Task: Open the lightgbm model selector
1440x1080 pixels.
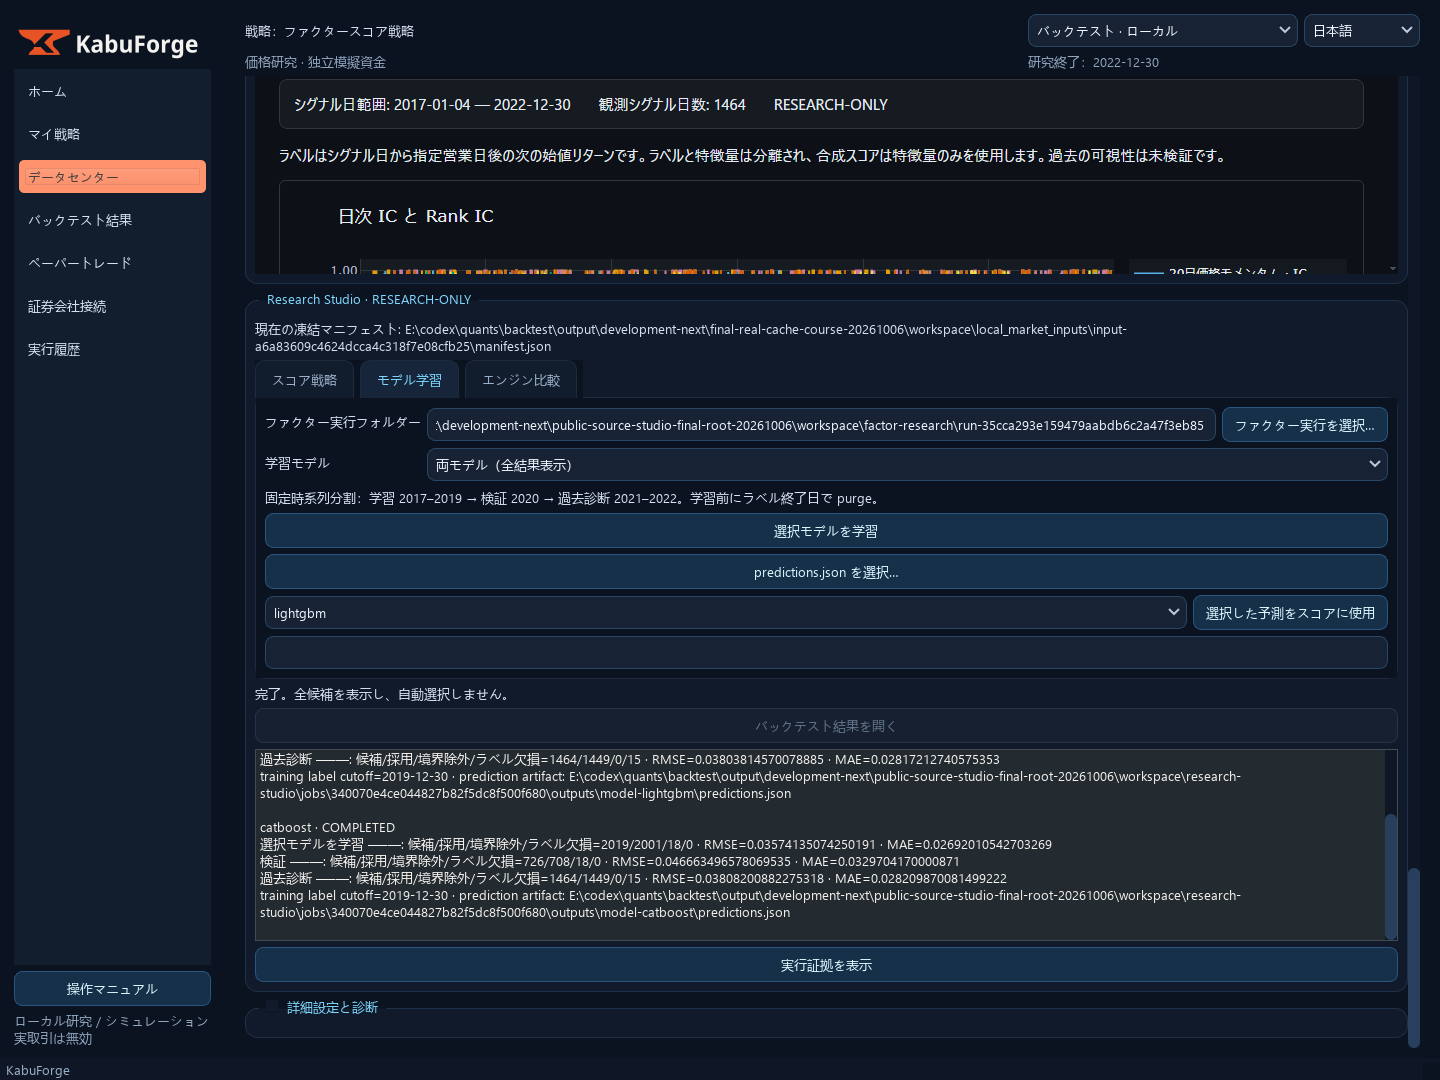Action: (726, 613)
